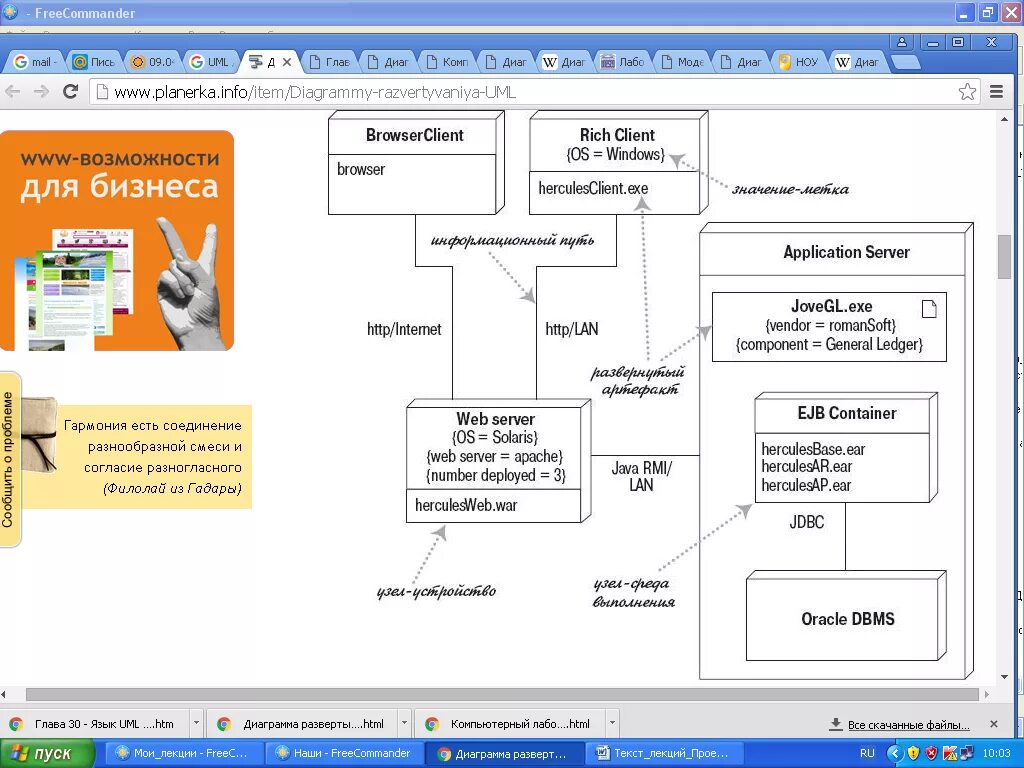Bookmark page with star icon
Image resolution: width=1024 pixels, height=768 pixels.
pyautogui.click(x=967, y=91)
